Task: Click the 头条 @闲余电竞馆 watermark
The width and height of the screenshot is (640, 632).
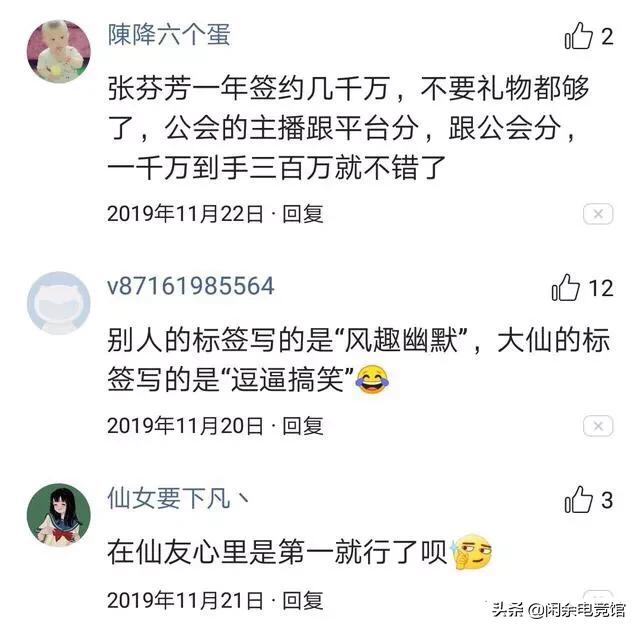Action: click(558, 610)
